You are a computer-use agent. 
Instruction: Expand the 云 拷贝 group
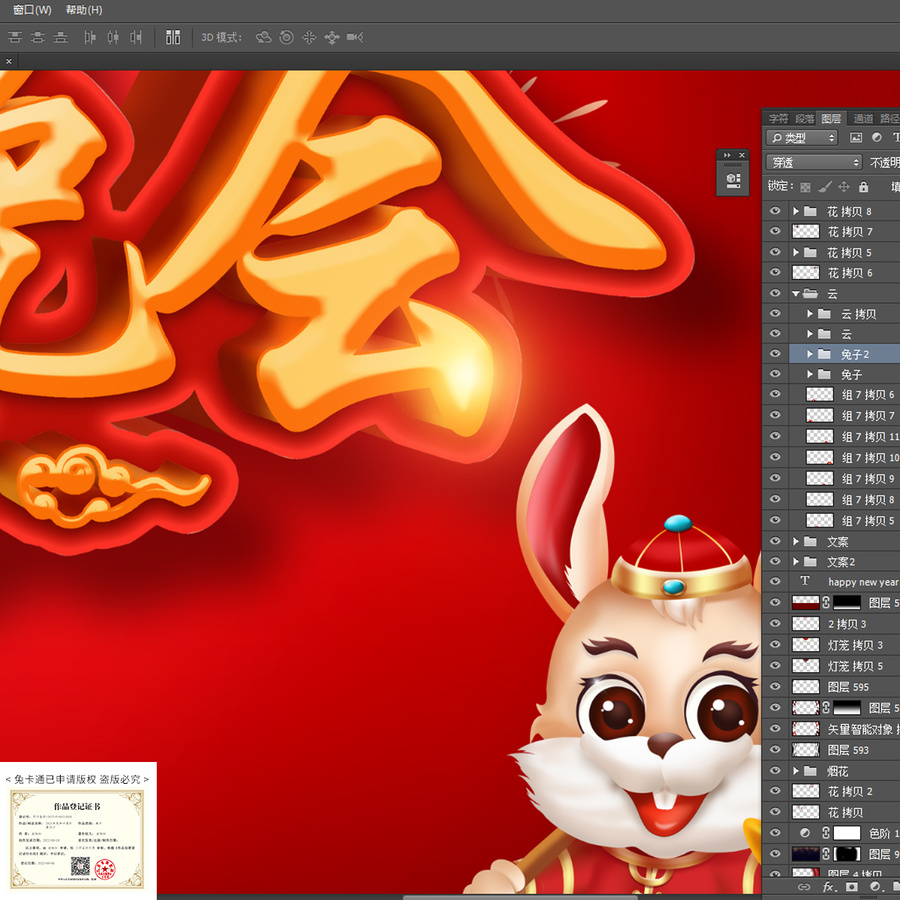pos(809,313)
